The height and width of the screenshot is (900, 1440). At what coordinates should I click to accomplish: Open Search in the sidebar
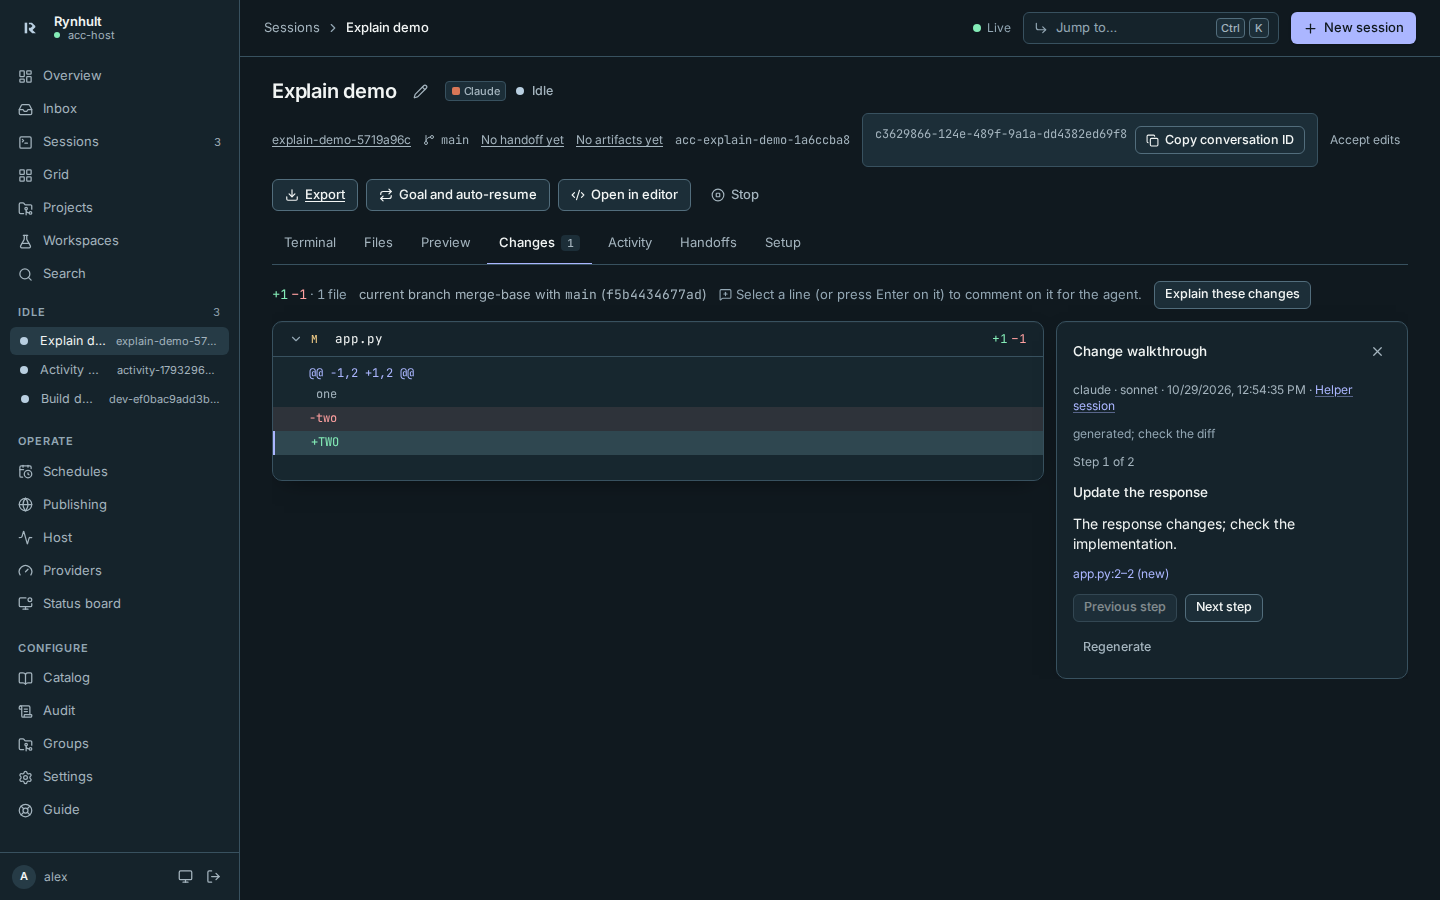click(x=120, y=274)
